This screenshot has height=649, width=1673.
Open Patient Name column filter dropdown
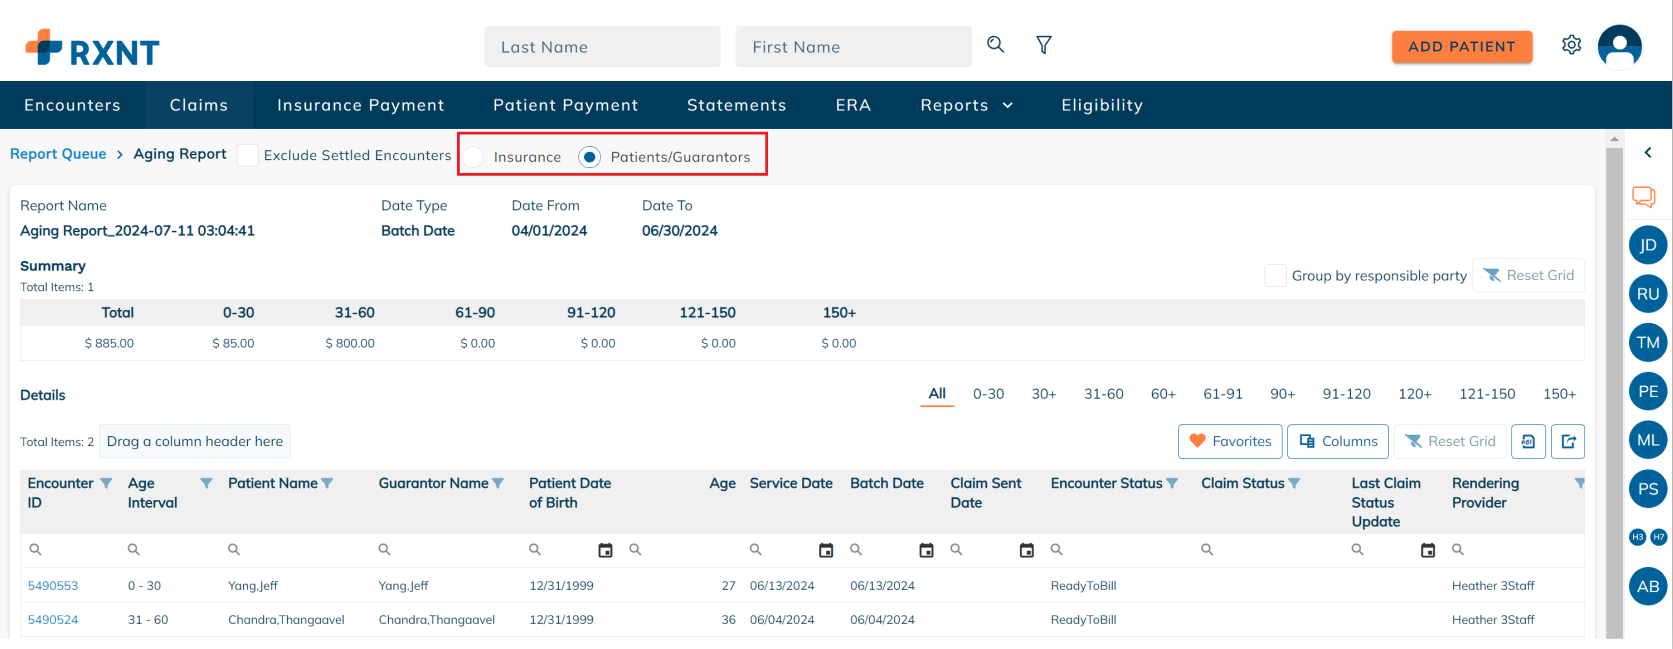[327, 484]
